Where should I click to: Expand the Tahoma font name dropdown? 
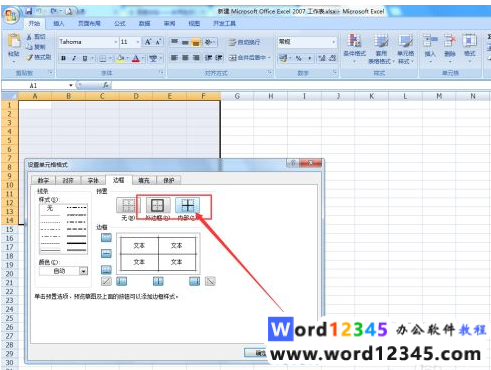pos(116,42)
